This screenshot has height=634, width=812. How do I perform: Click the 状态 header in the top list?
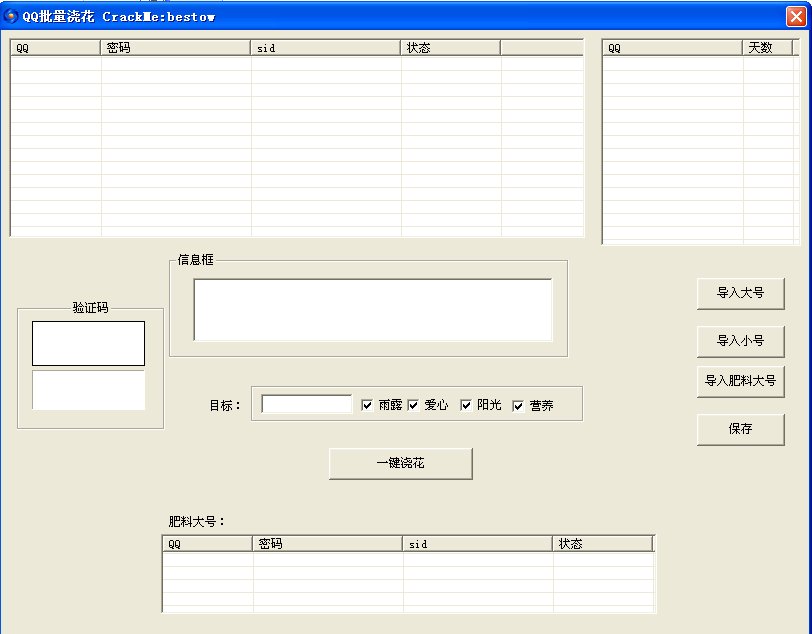(451, 48)
